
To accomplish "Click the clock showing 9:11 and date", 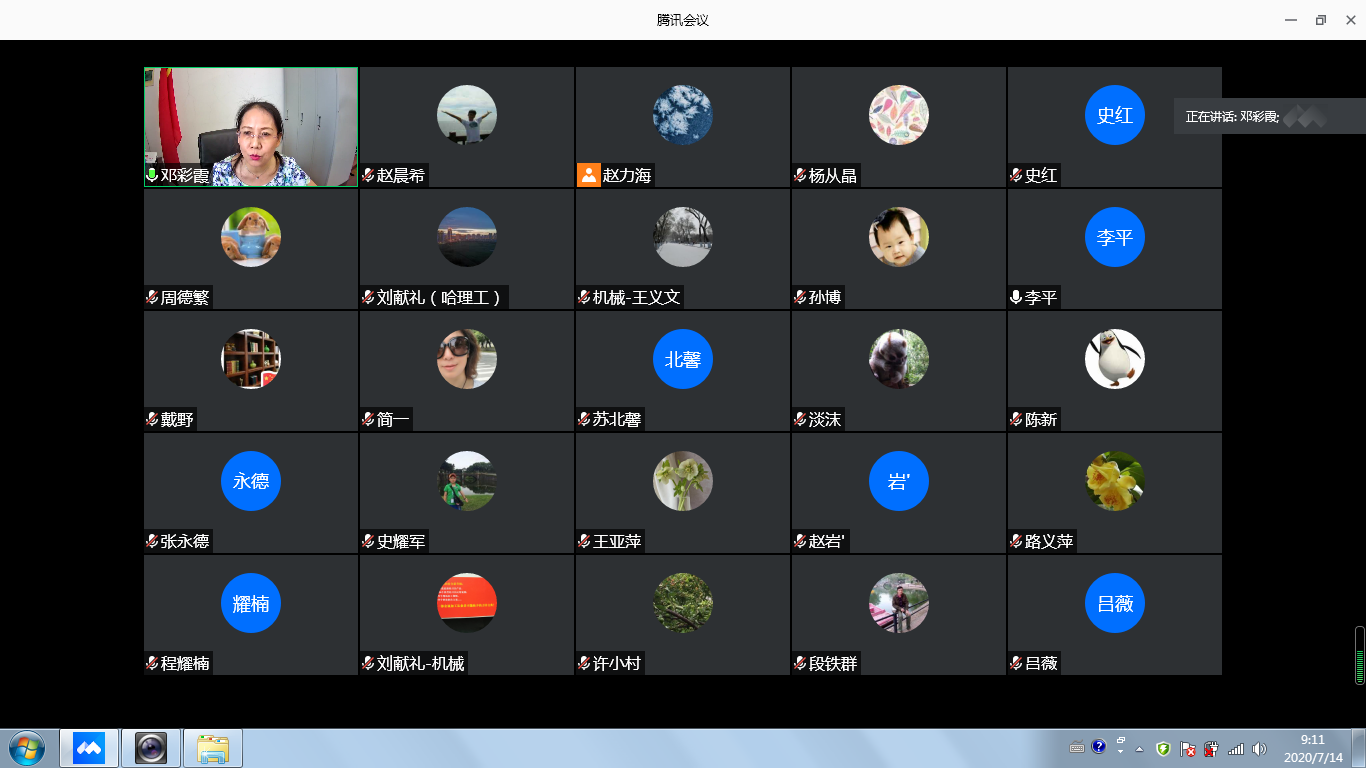I will pos(1311,748).
